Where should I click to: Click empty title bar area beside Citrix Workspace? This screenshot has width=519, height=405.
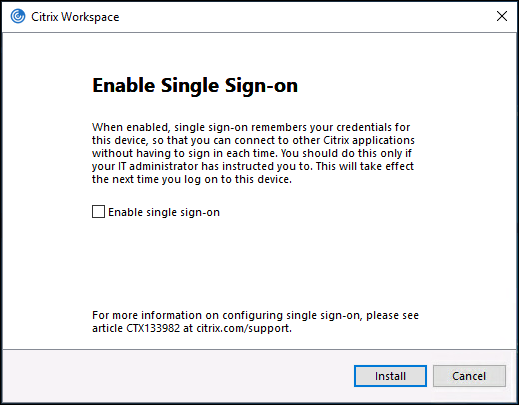(300, 17)
